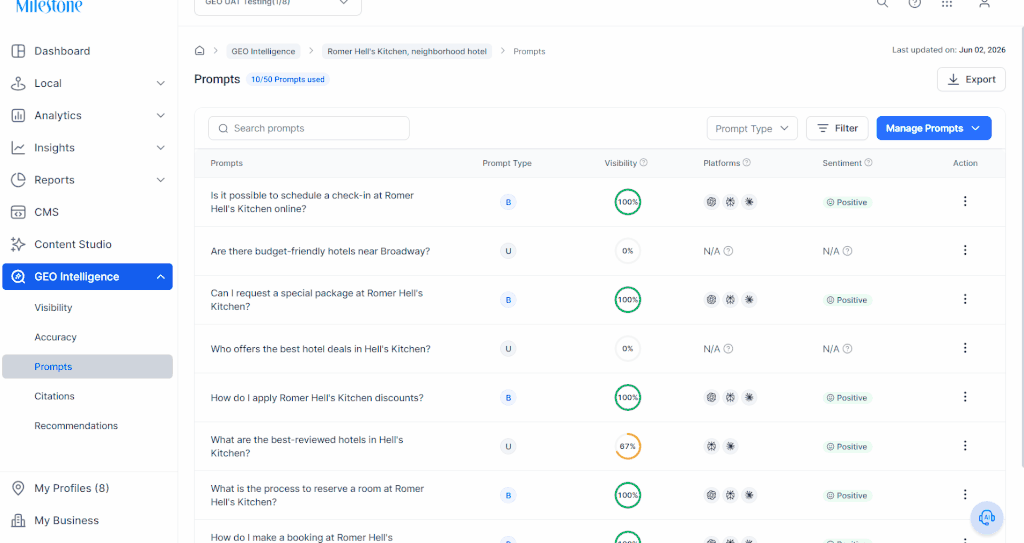Click the GEO Intelligence magnifier icon
Screen dimensions: 1024x543
[18, 276]
